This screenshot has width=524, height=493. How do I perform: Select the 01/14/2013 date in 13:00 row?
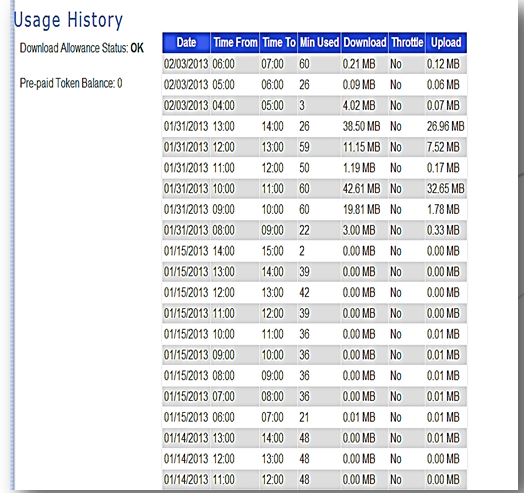pyautogui.click(x=186, y=438)
